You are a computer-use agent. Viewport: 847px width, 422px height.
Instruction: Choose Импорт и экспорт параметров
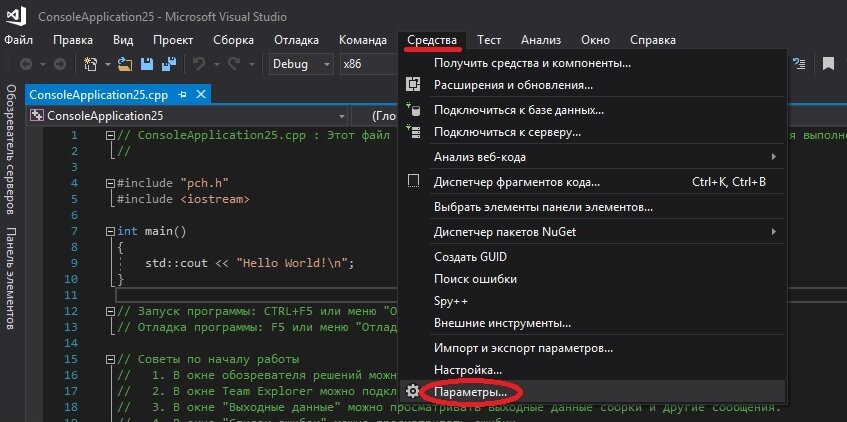point(591,348)
